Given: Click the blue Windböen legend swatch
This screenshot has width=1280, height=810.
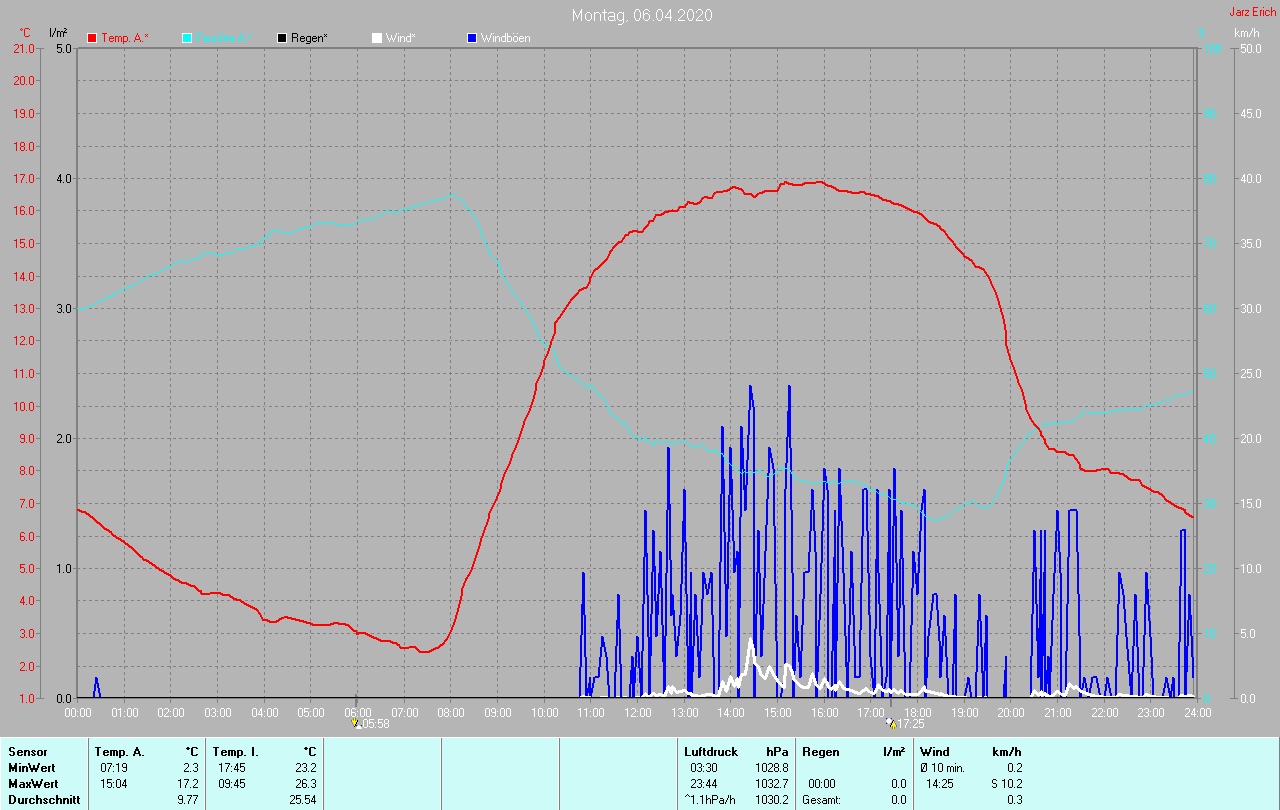Looking at the screenshot, I should [472, 38].
